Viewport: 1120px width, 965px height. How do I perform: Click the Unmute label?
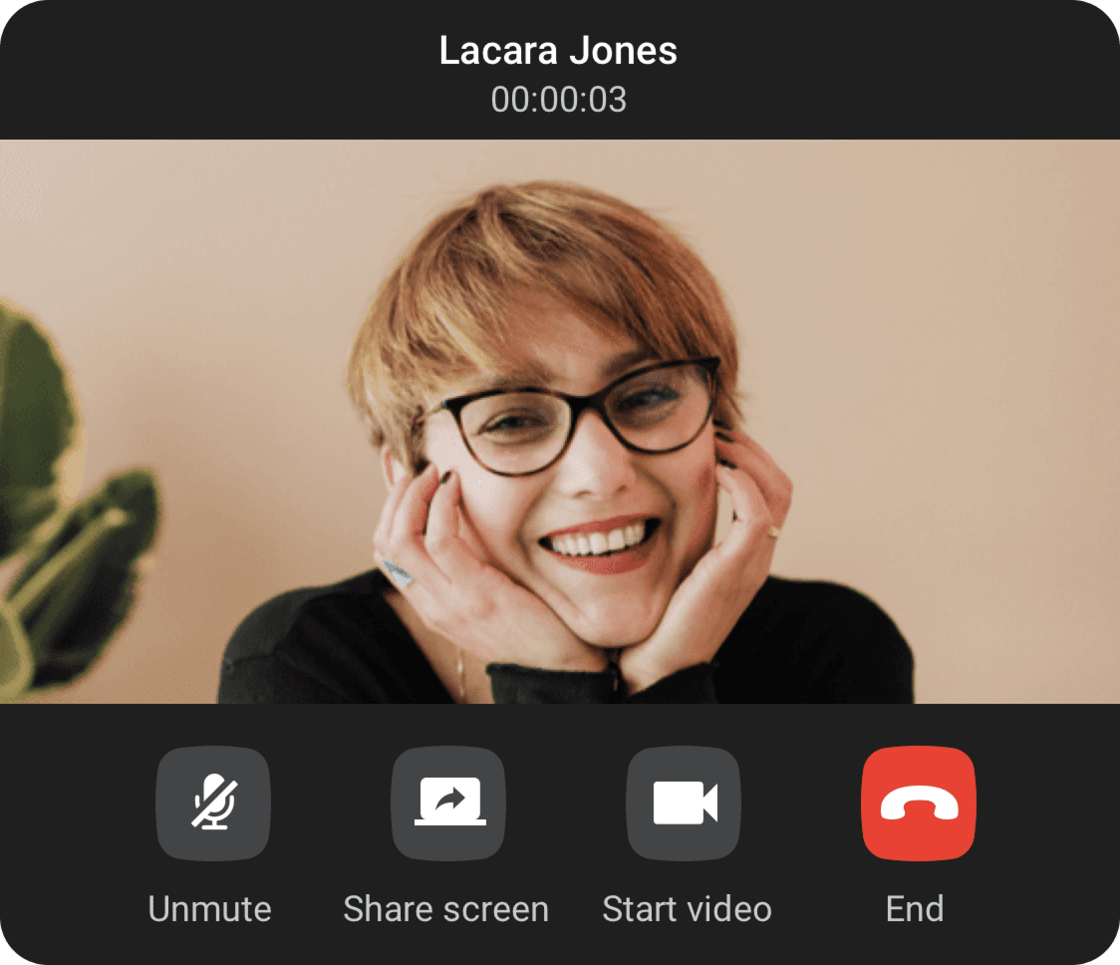point(211,908)
